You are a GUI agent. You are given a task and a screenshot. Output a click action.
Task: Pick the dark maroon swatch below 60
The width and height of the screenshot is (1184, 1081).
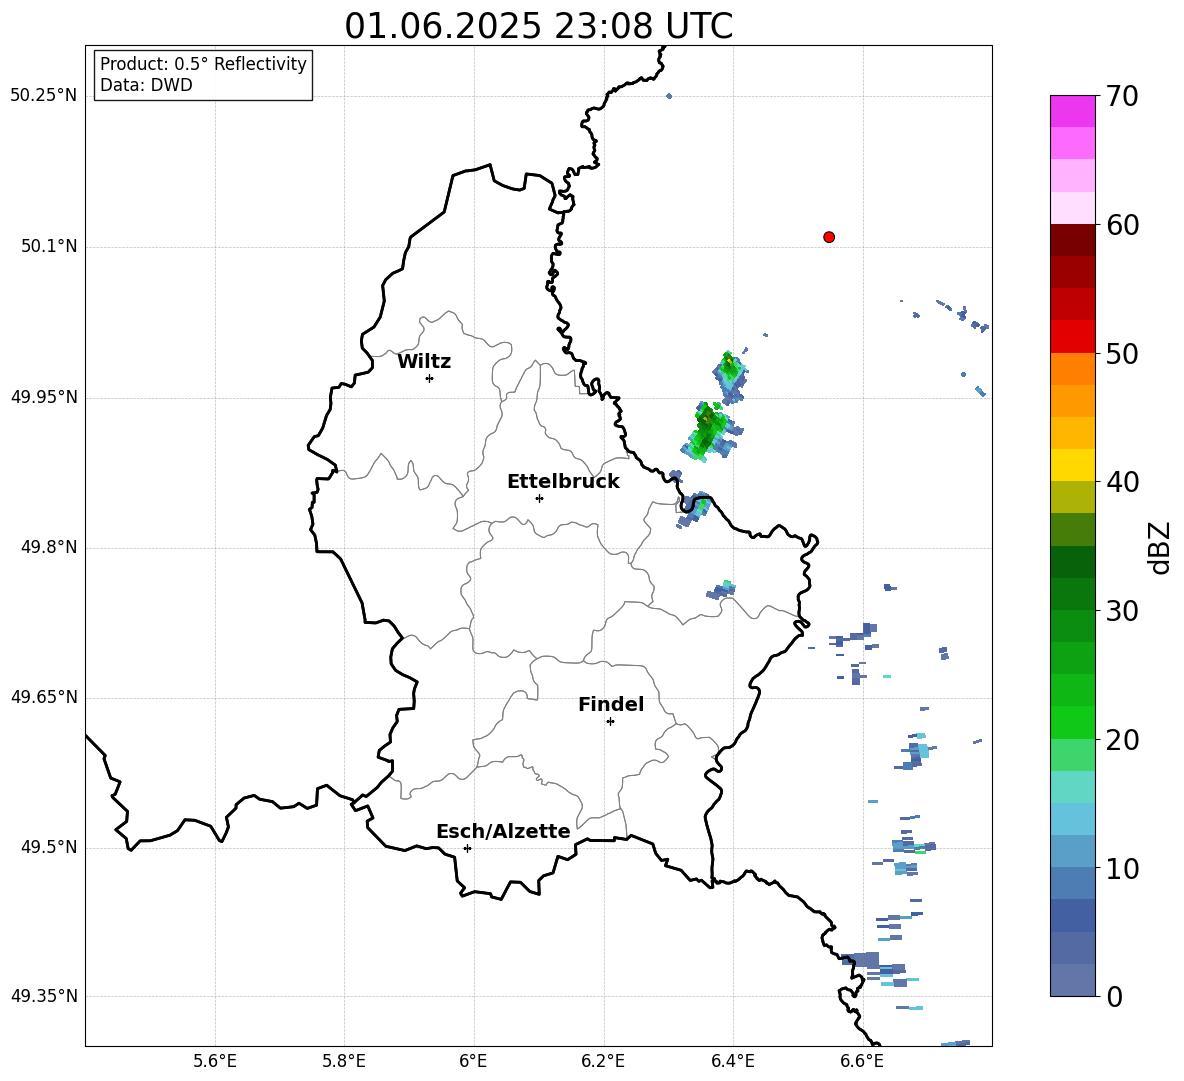click(x=1073, y=240)
